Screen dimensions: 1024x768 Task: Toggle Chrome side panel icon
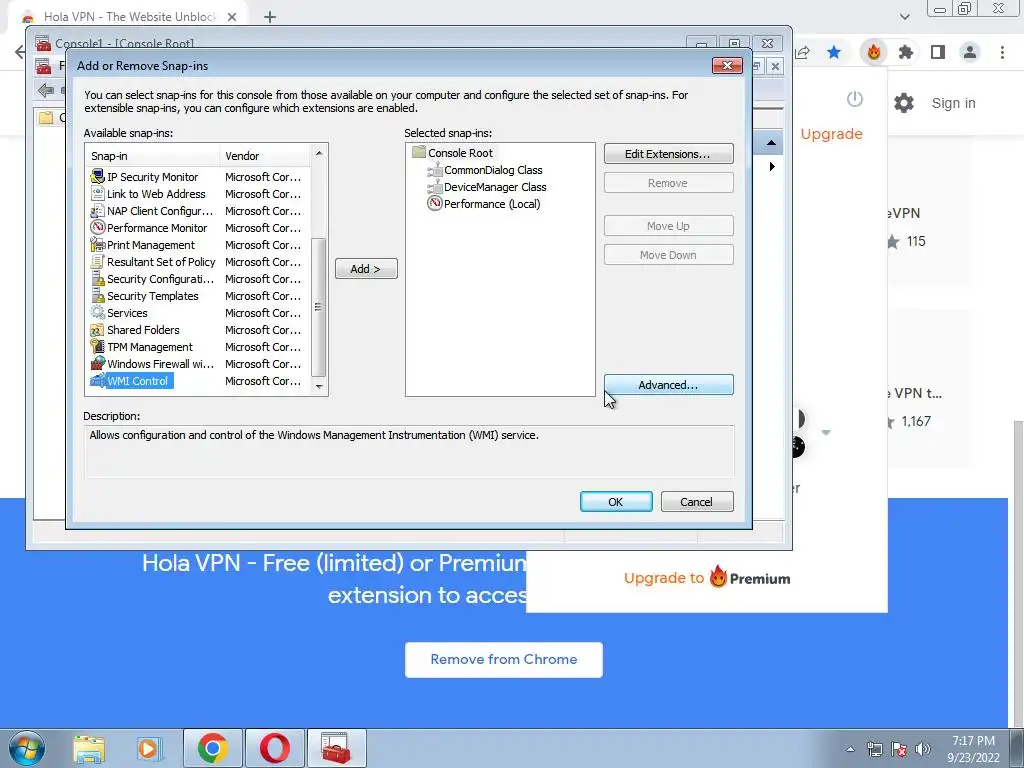click(938, 52)
